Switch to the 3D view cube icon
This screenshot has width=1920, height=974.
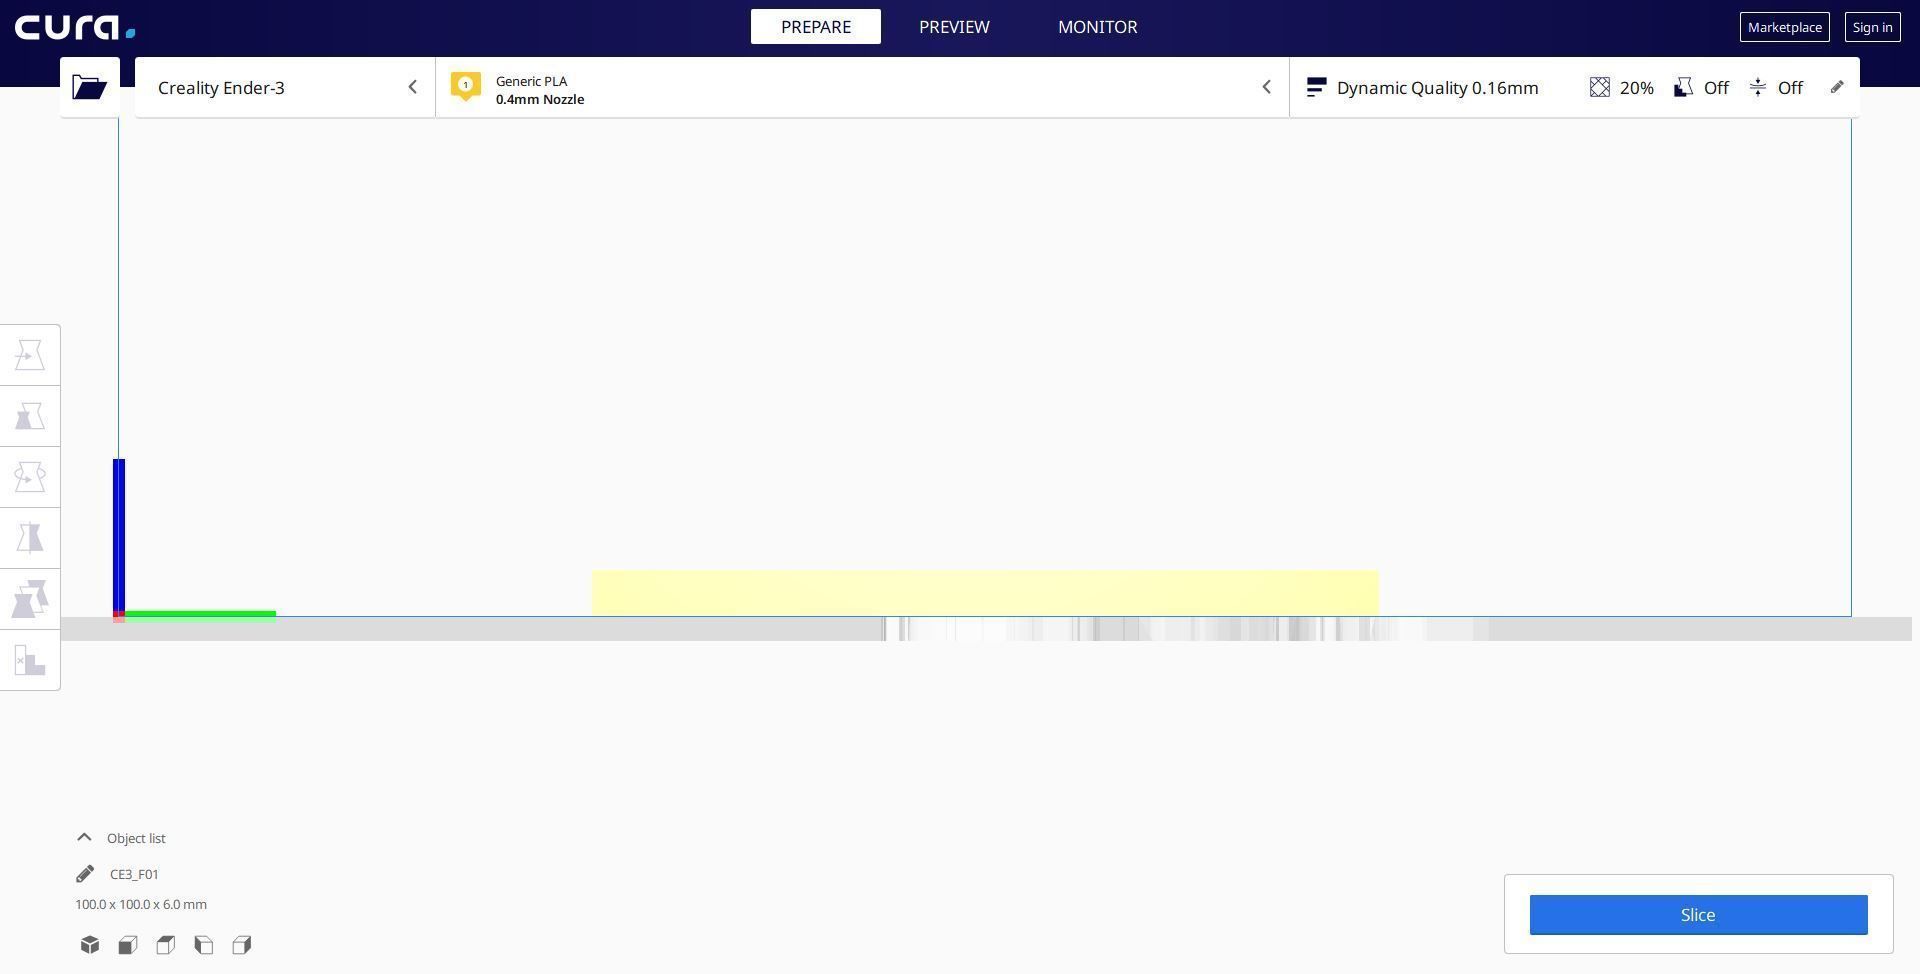(90, 945)
